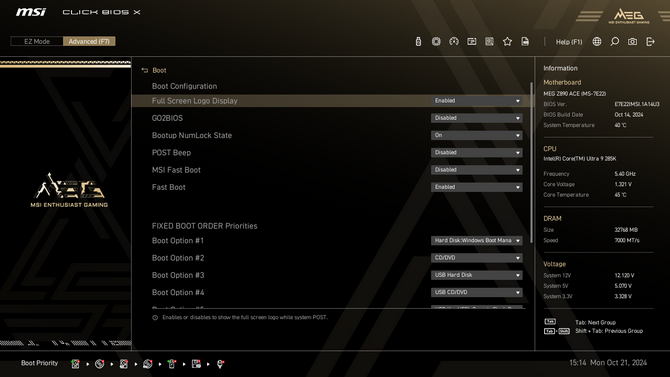Switch to EZ Mode
This screenshot has width=670, height=377.
pos(37,41)
